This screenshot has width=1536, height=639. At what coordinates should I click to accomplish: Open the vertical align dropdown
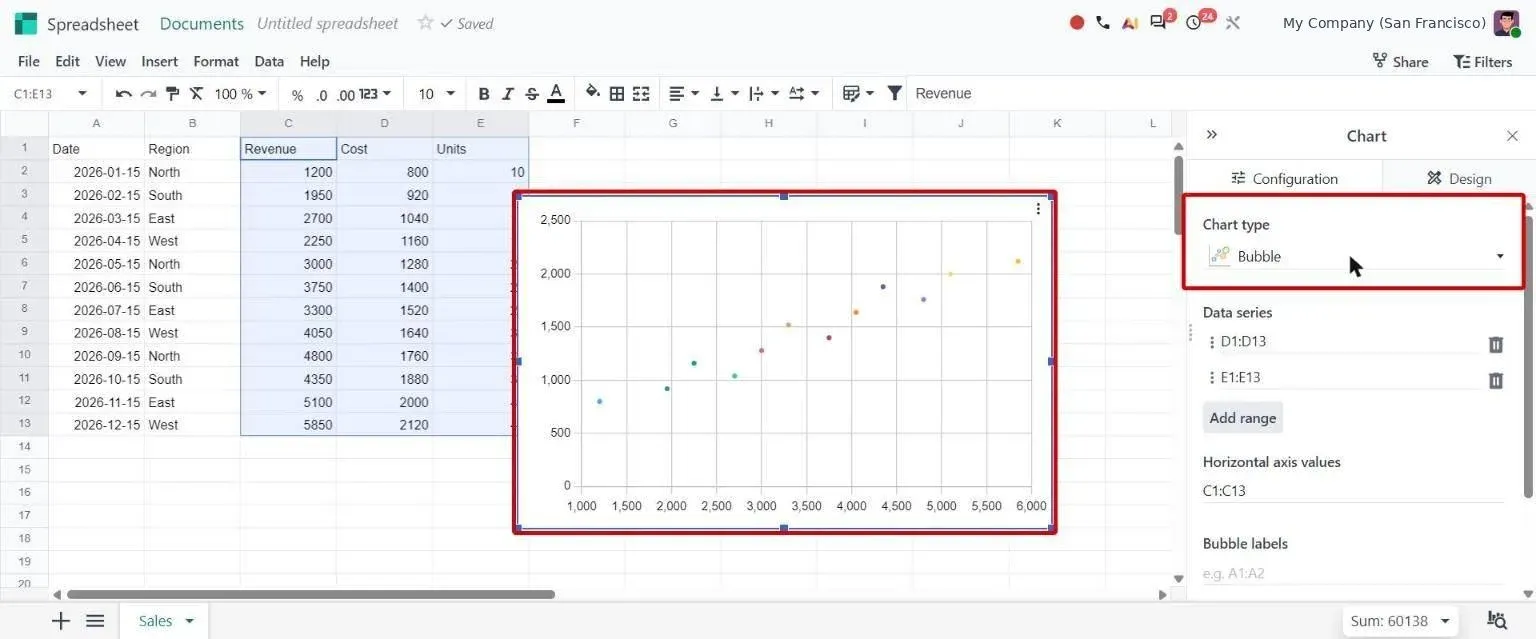tap(724, 94)
